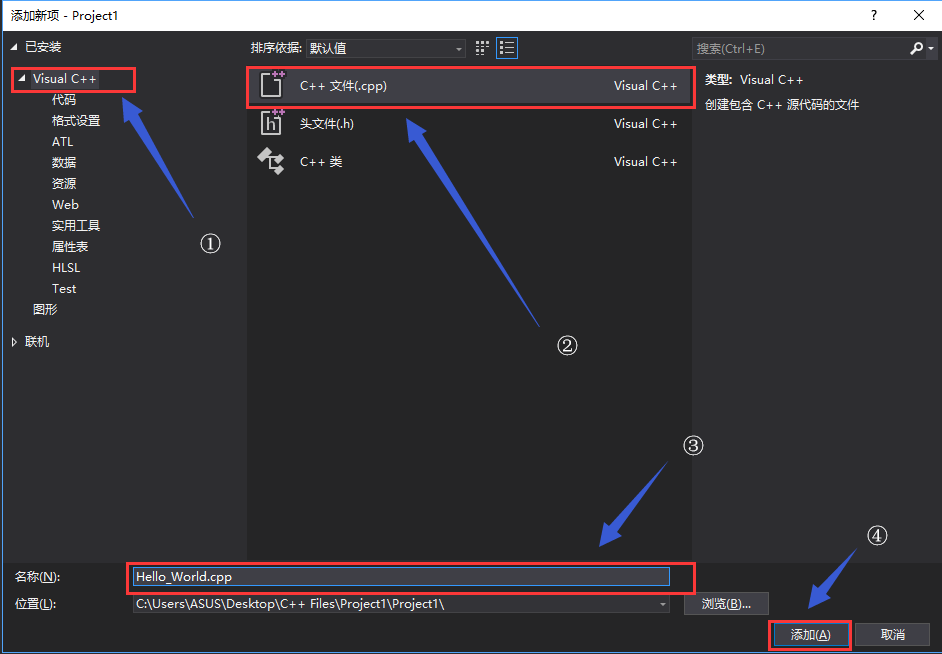942x654 pixels.
Task: Click the 浏览(B)... button
Action: [726, 604]
